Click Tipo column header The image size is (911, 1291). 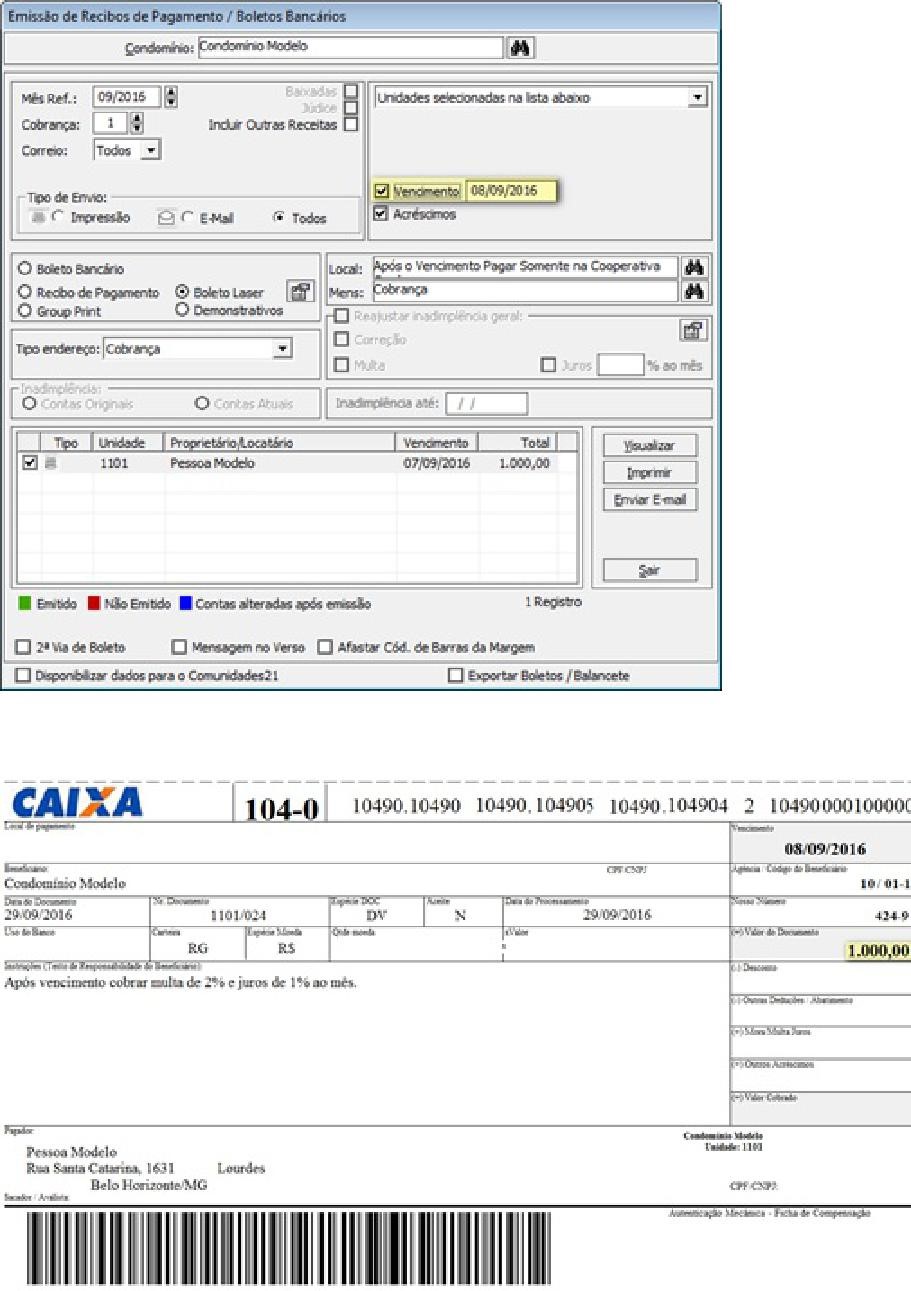pyautogui.click(x=66, y=442)
